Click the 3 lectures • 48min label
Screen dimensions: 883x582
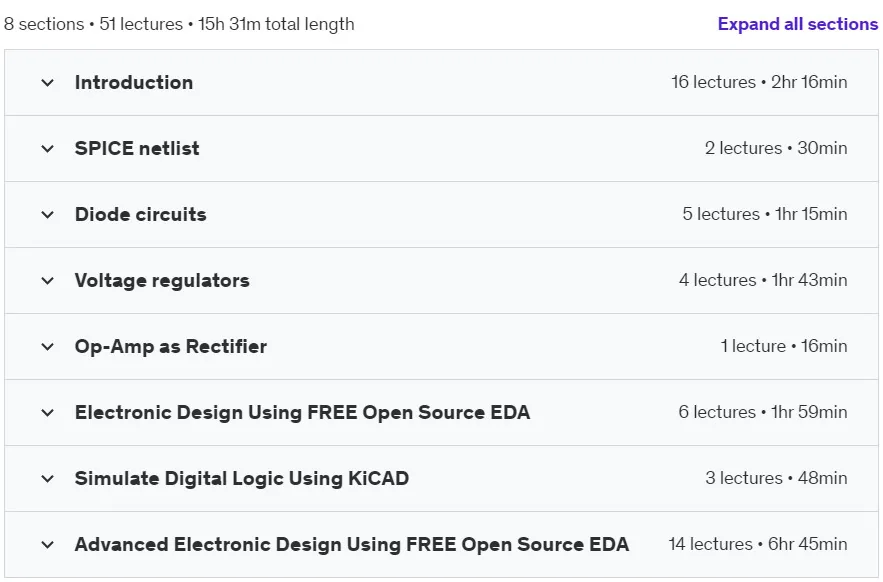click(x=777, y=478)
